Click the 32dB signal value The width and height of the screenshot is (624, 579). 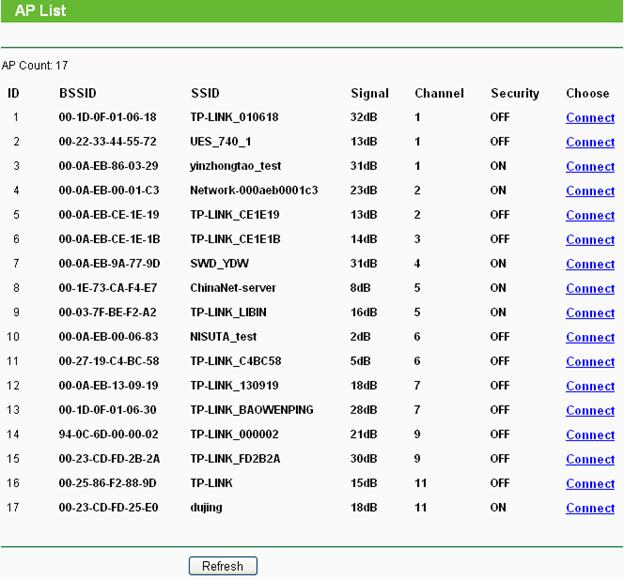tap(364, 117)
